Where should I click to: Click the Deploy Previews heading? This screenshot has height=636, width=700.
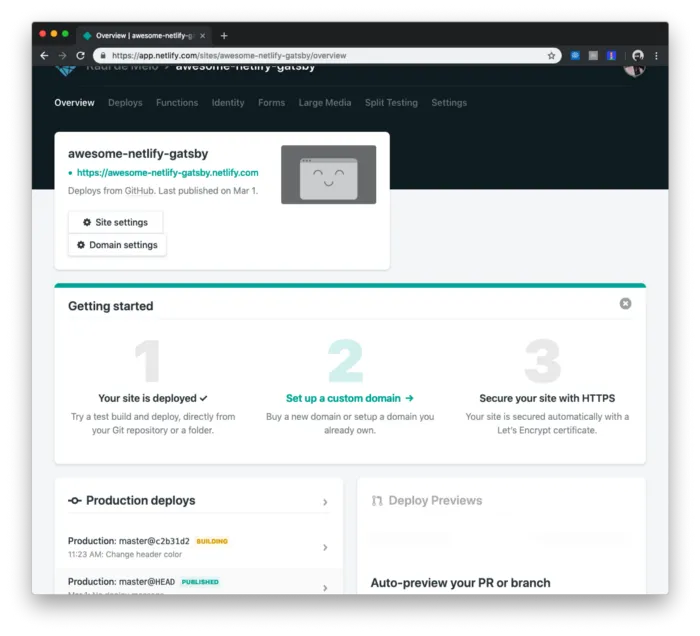tap(435, 500)
